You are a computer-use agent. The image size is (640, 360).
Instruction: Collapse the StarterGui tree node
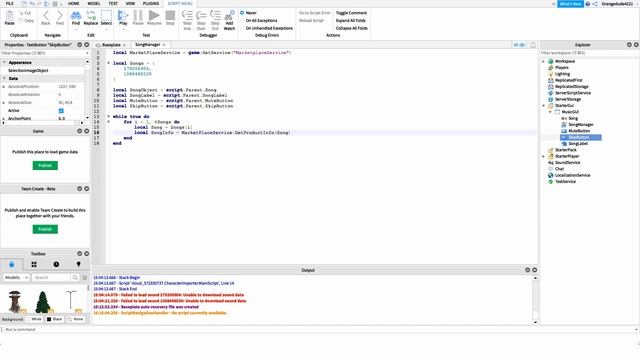coord(543,106)
